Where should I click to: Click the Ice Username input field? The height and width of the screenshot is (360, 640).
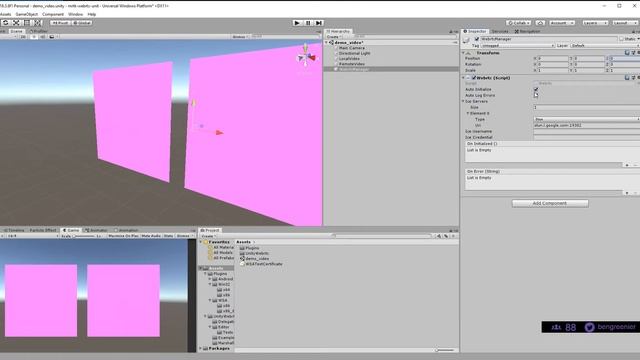(x=587, y=131)
